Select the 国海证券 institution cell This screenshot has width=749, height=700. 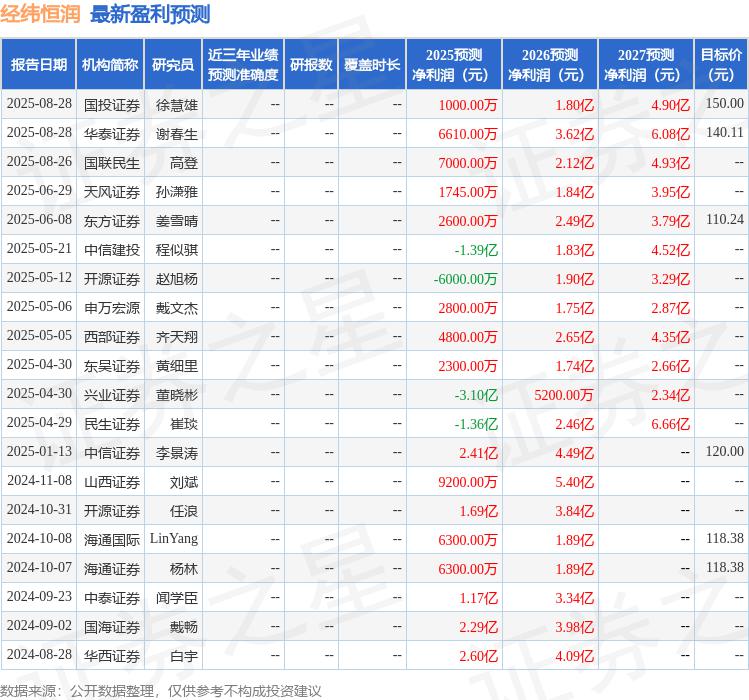[x=112, y=627]
